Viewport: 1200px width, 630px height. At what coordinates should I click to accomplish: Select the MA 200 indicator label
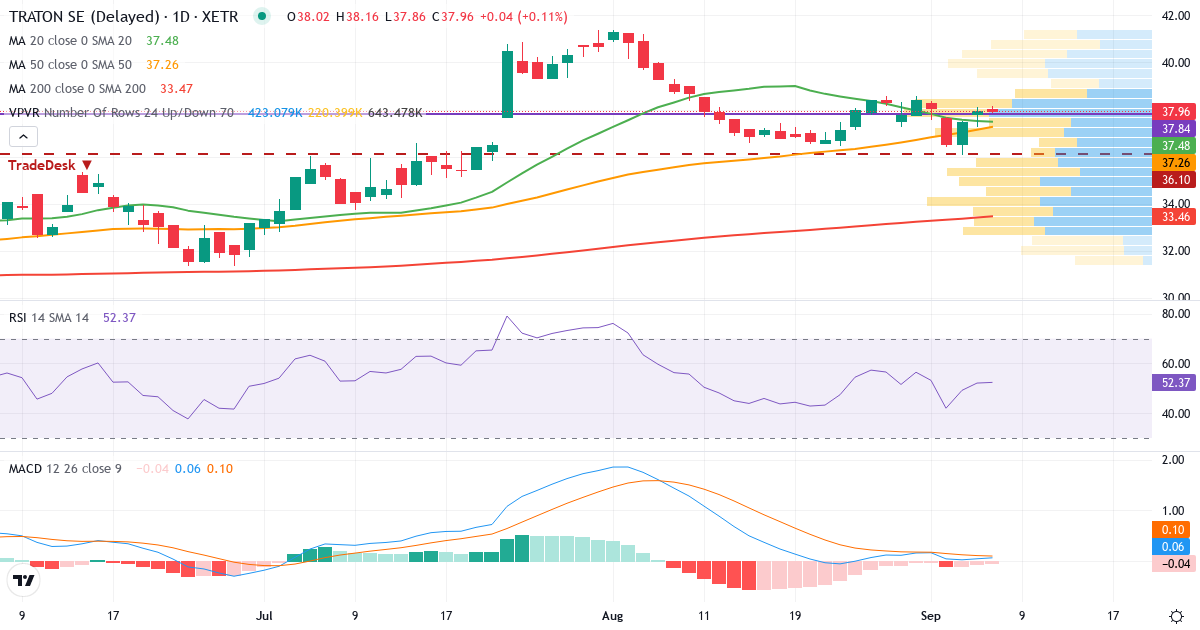(77, 89)
